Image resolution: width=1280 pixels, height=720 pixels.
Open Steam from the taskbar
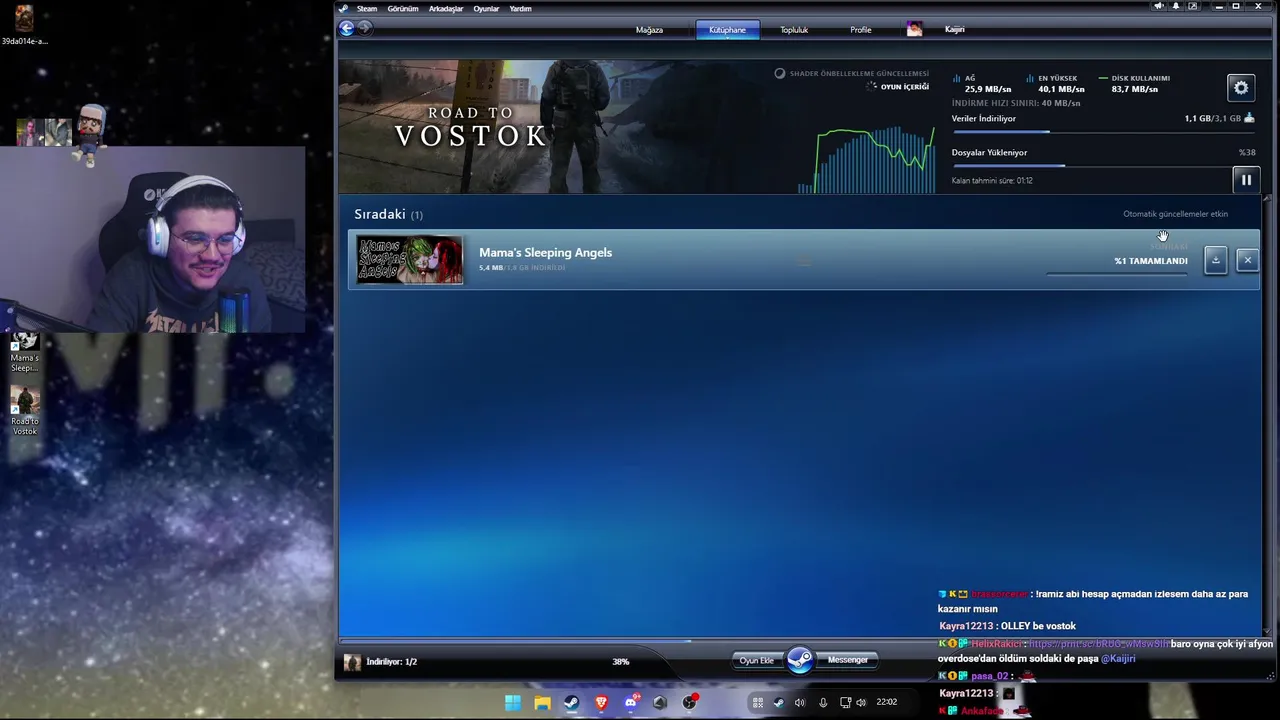(571, 702)
